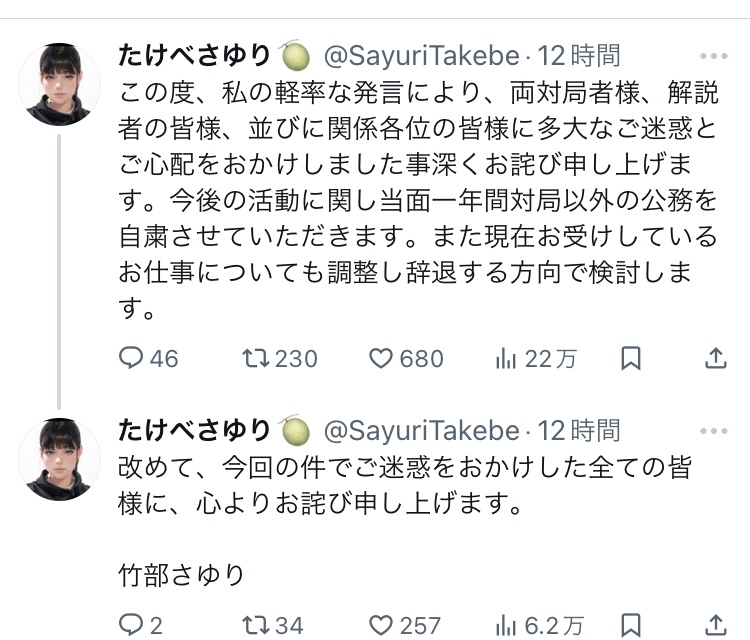Click たけべさゆり display name on second tweet
The image size is (750, 640).
(x=194, y=430)
